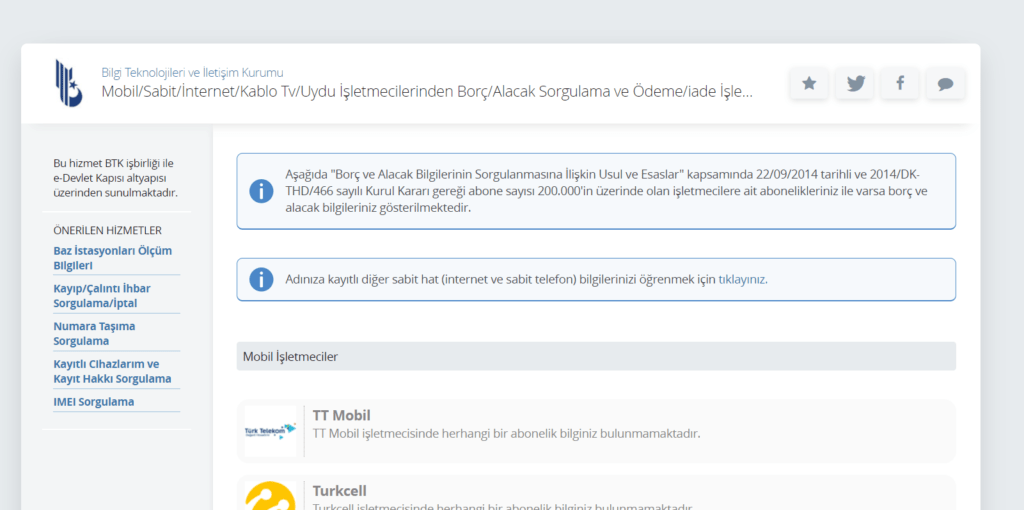Select IMEI Sorgulama in the sidebar
This screenshot has width=1024, height=510.
pyautogui.click(x=93, y=402)
